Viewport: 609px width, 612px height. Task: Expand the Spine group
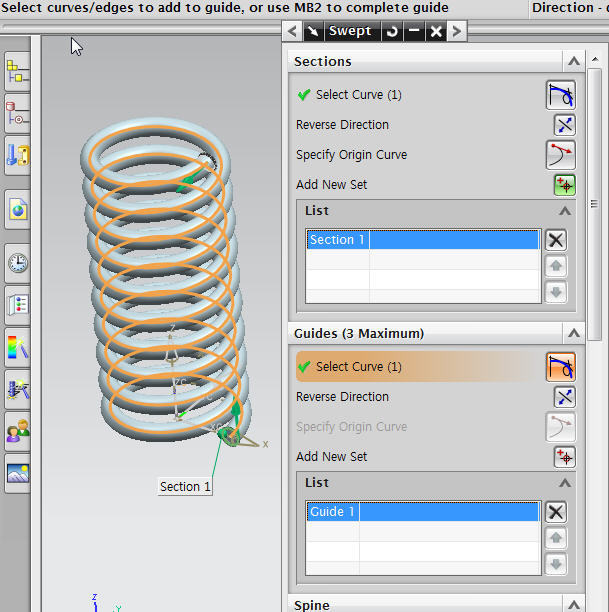coord(573,605)
